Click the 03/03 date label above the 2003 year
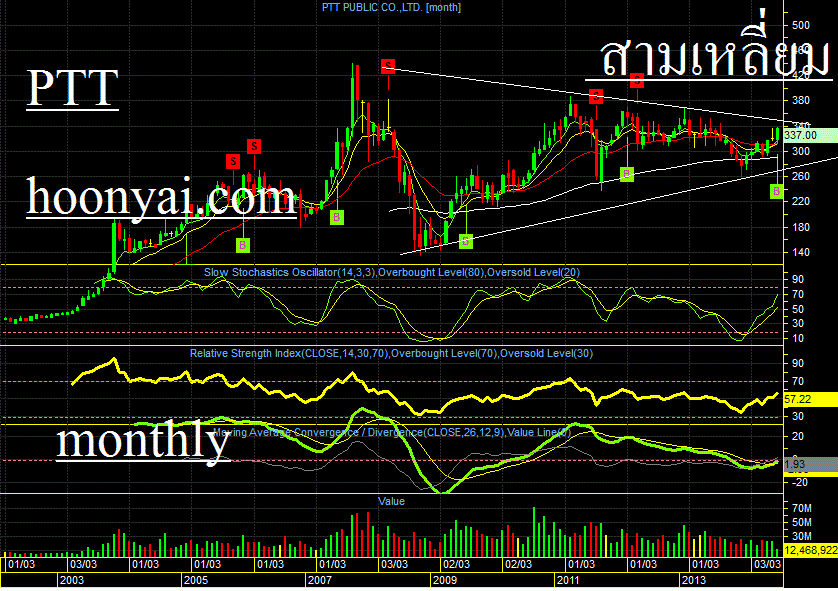This screenshot has width=838, height=591. click(x=83, y=564)
